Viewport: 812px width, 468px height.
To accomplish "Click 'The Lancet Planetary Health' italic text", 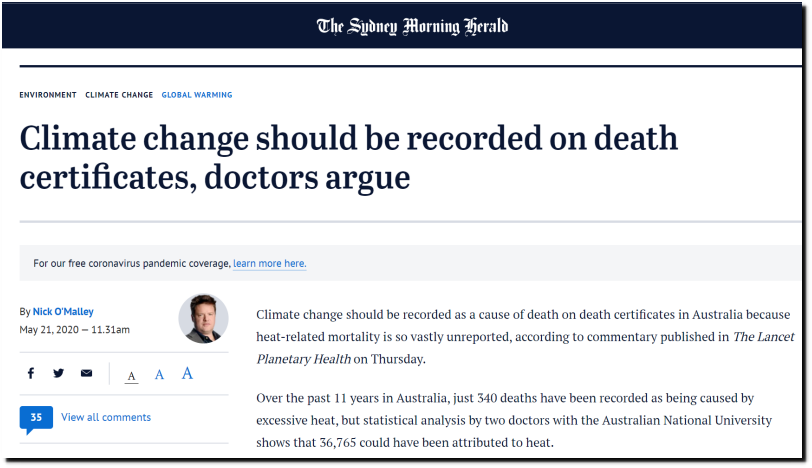I will tap(525, 347).
